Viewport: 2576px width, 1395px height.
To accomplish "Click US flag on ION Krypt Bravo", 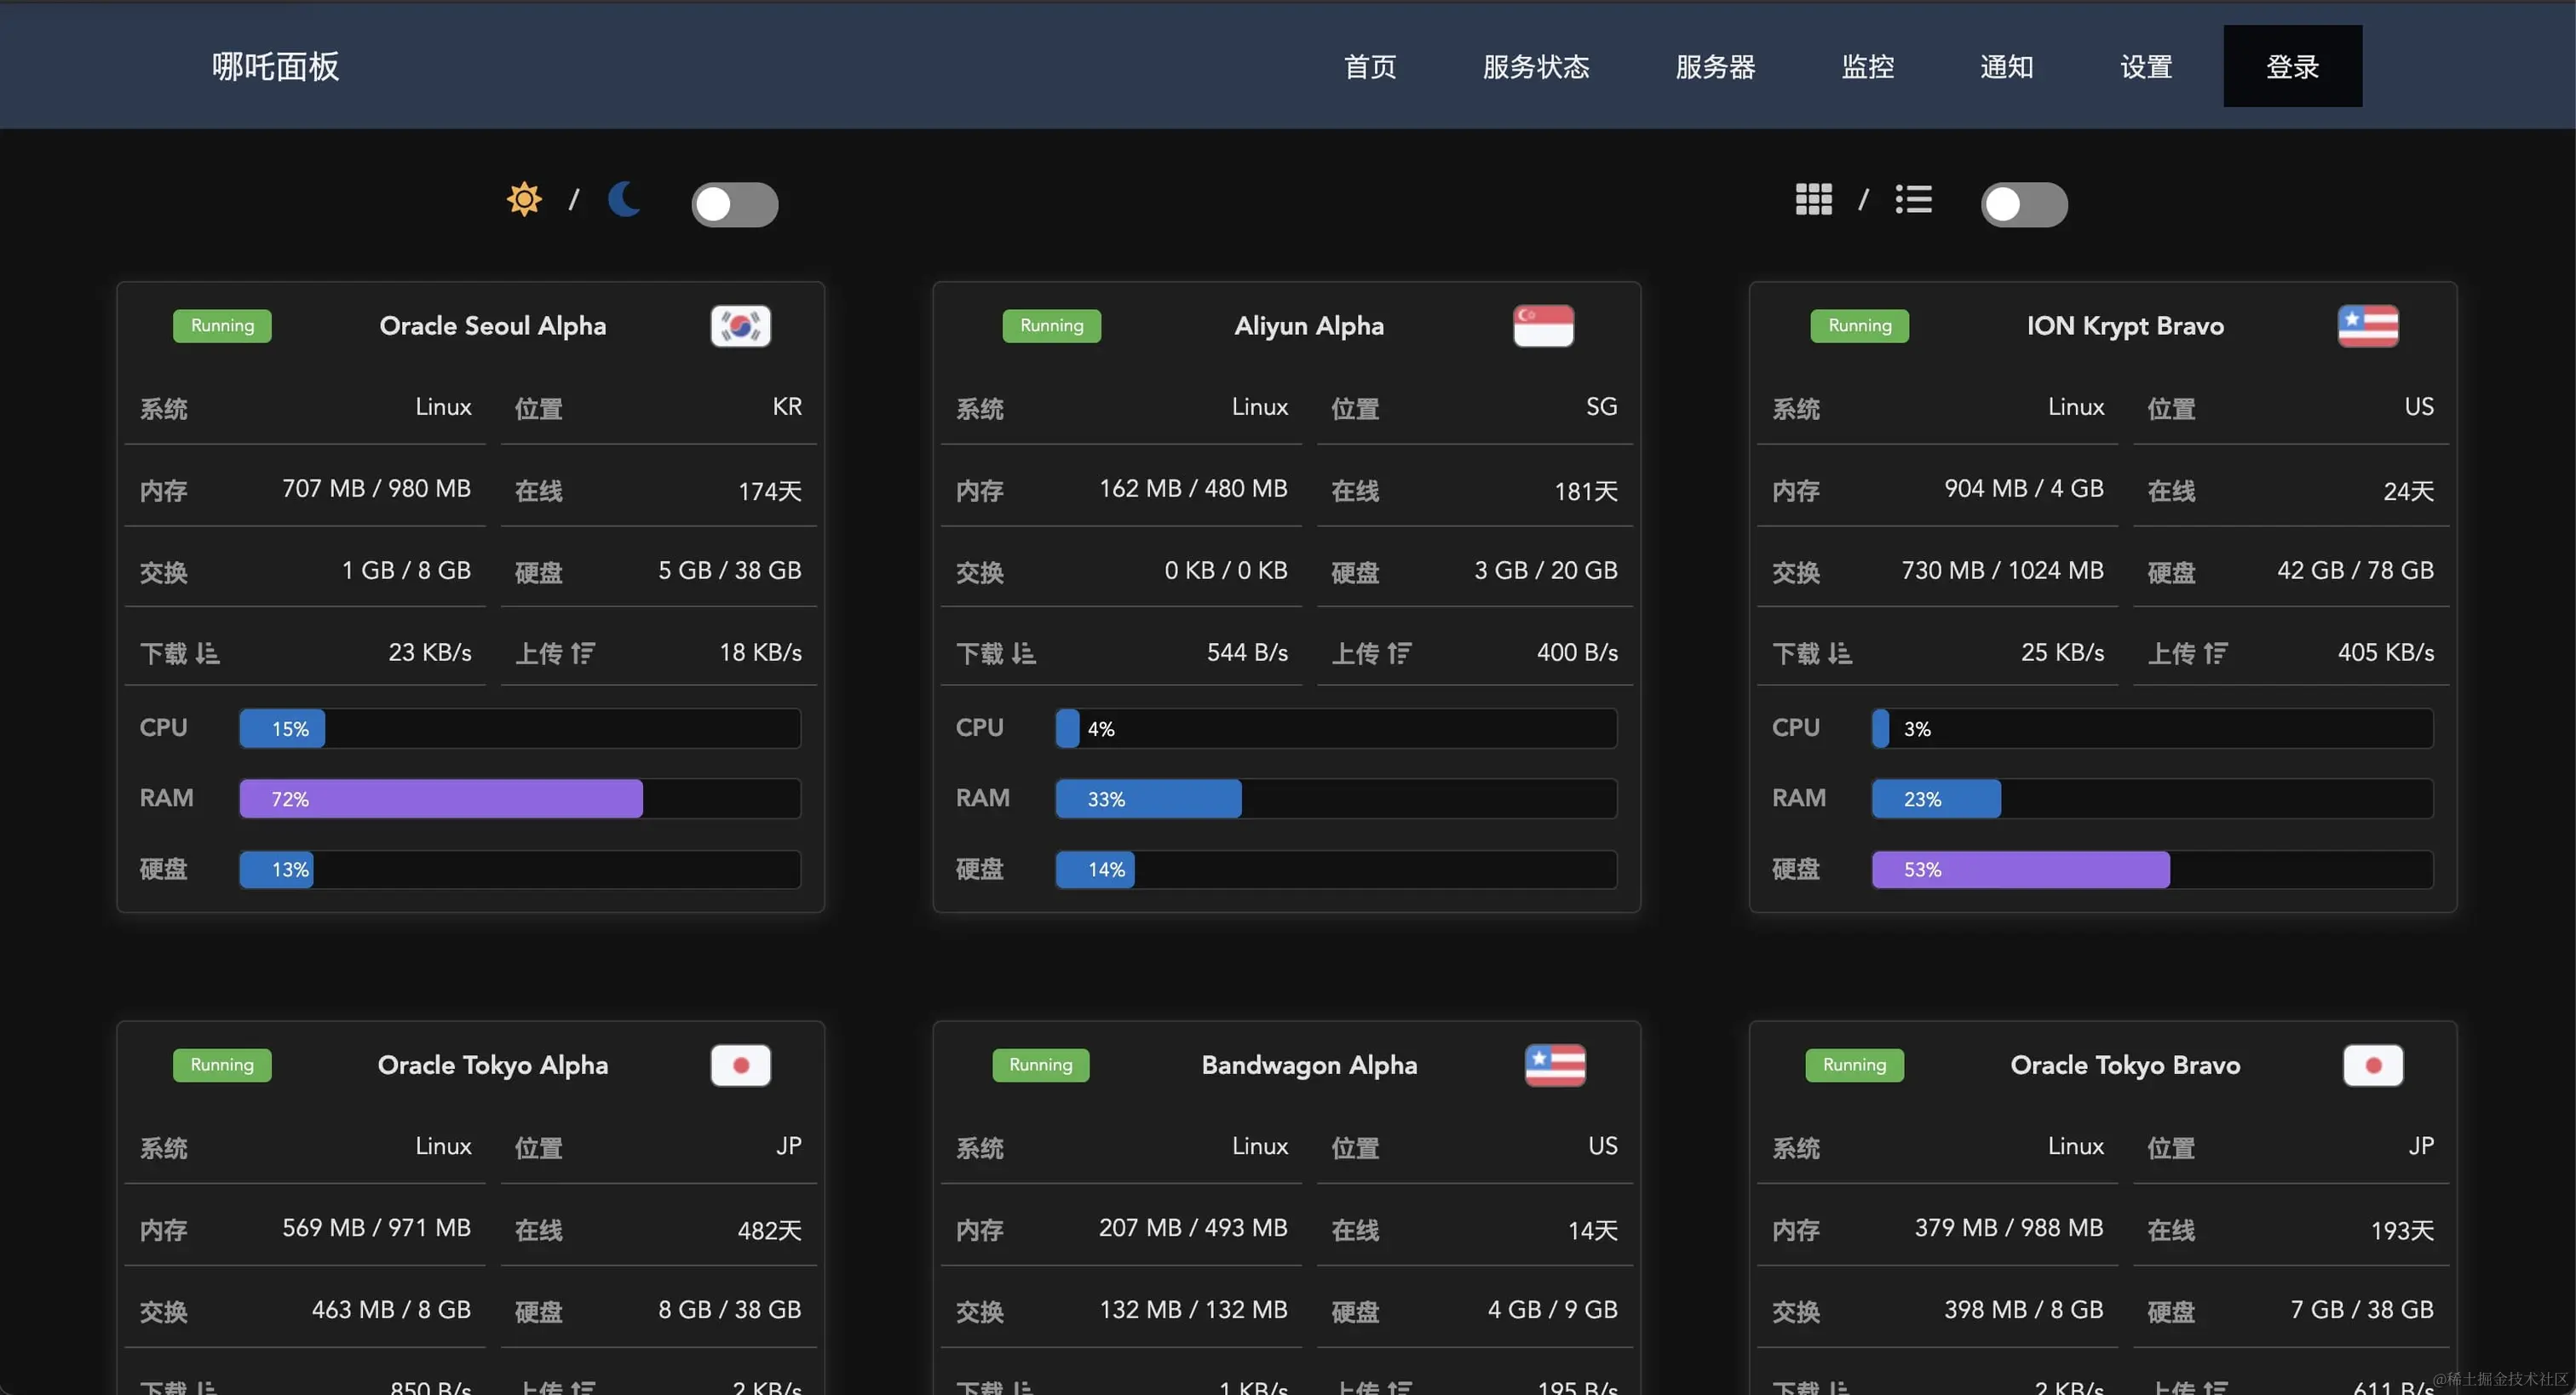I will (x=2367, y=326).
